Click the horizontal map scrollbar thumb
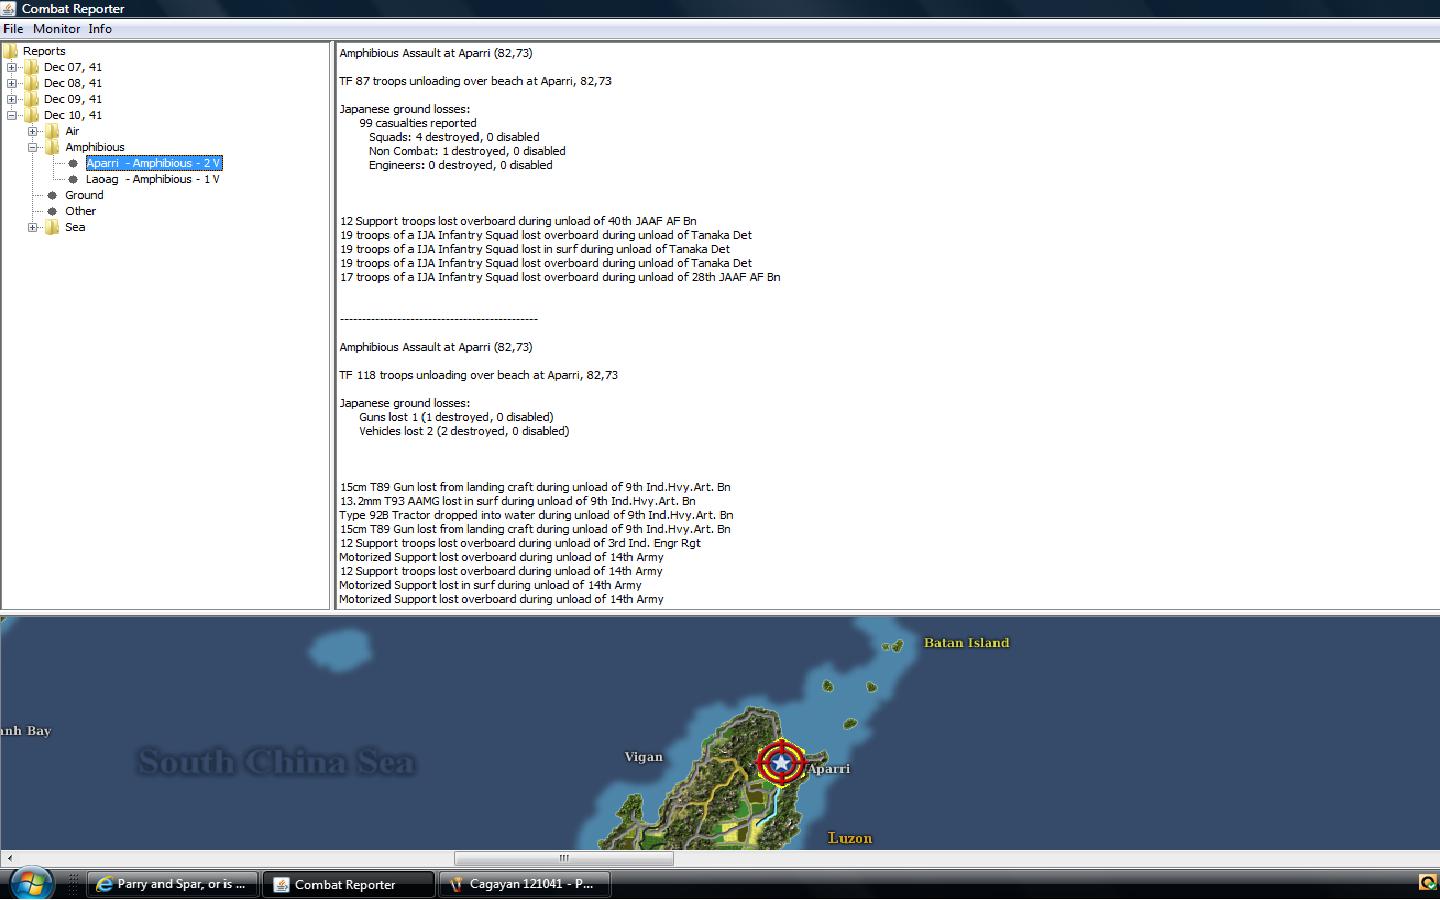The height and width of the screenshot is (900, 1440). tap(564, 858)
